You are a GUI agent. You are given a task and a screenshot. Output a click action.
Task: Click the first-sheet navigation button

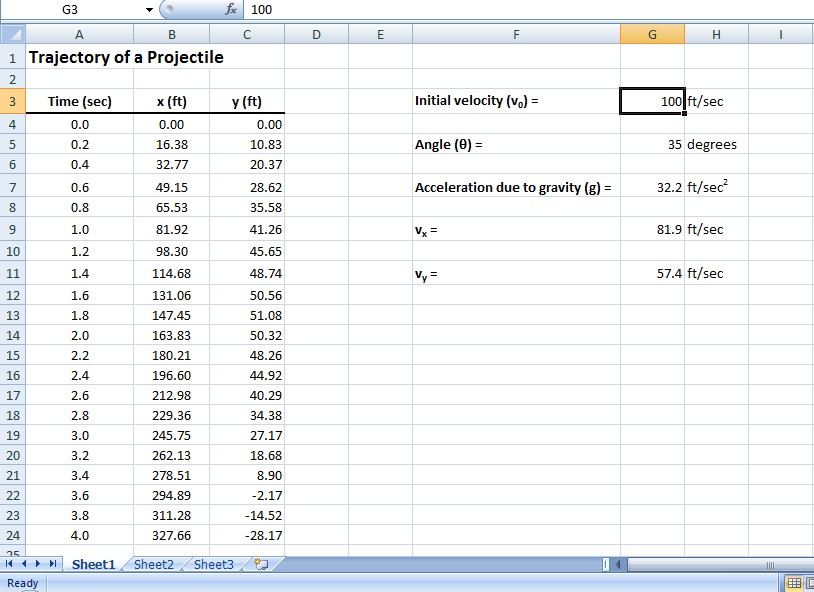[9, 564]
